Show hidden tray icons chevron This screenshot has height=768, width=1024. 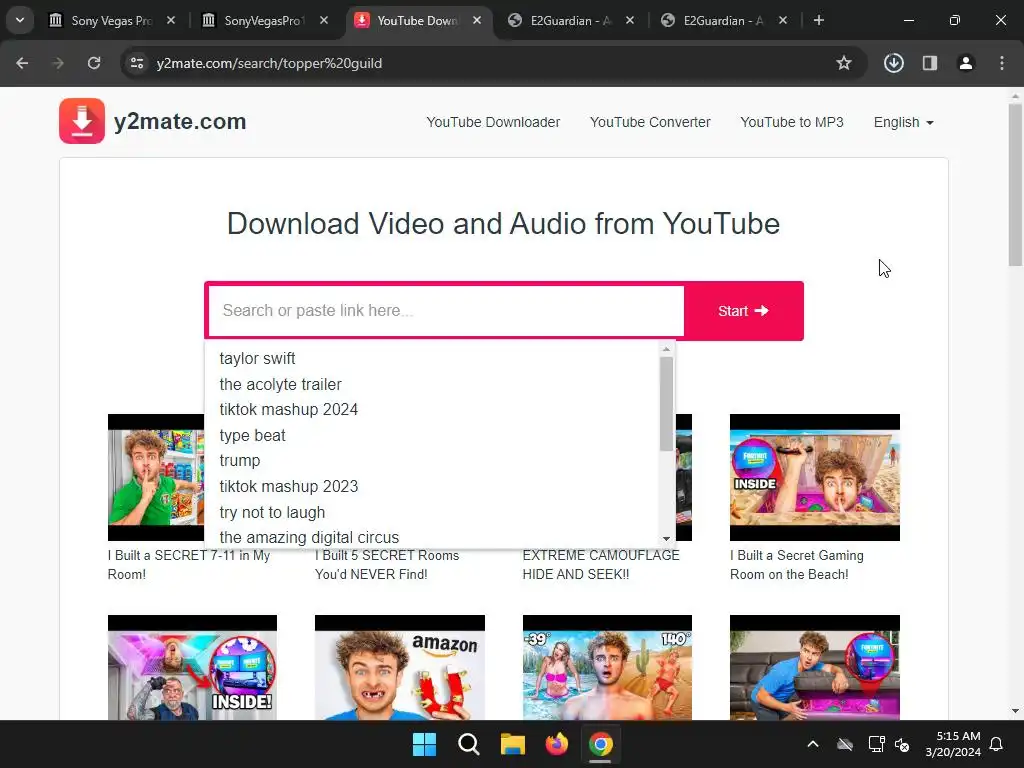pos(813,744)
